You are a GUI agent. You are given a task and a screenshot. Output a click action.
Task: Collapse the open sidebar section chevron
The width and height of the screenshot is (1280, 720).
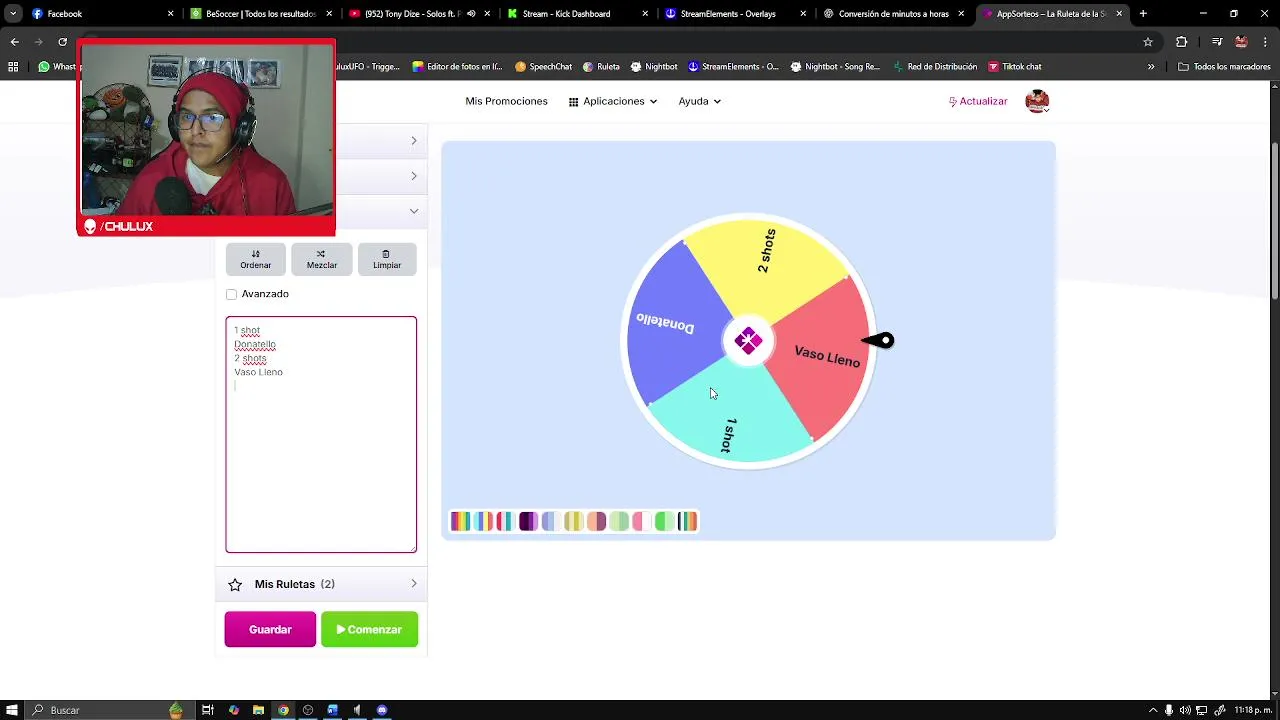(x=414, y=211)
